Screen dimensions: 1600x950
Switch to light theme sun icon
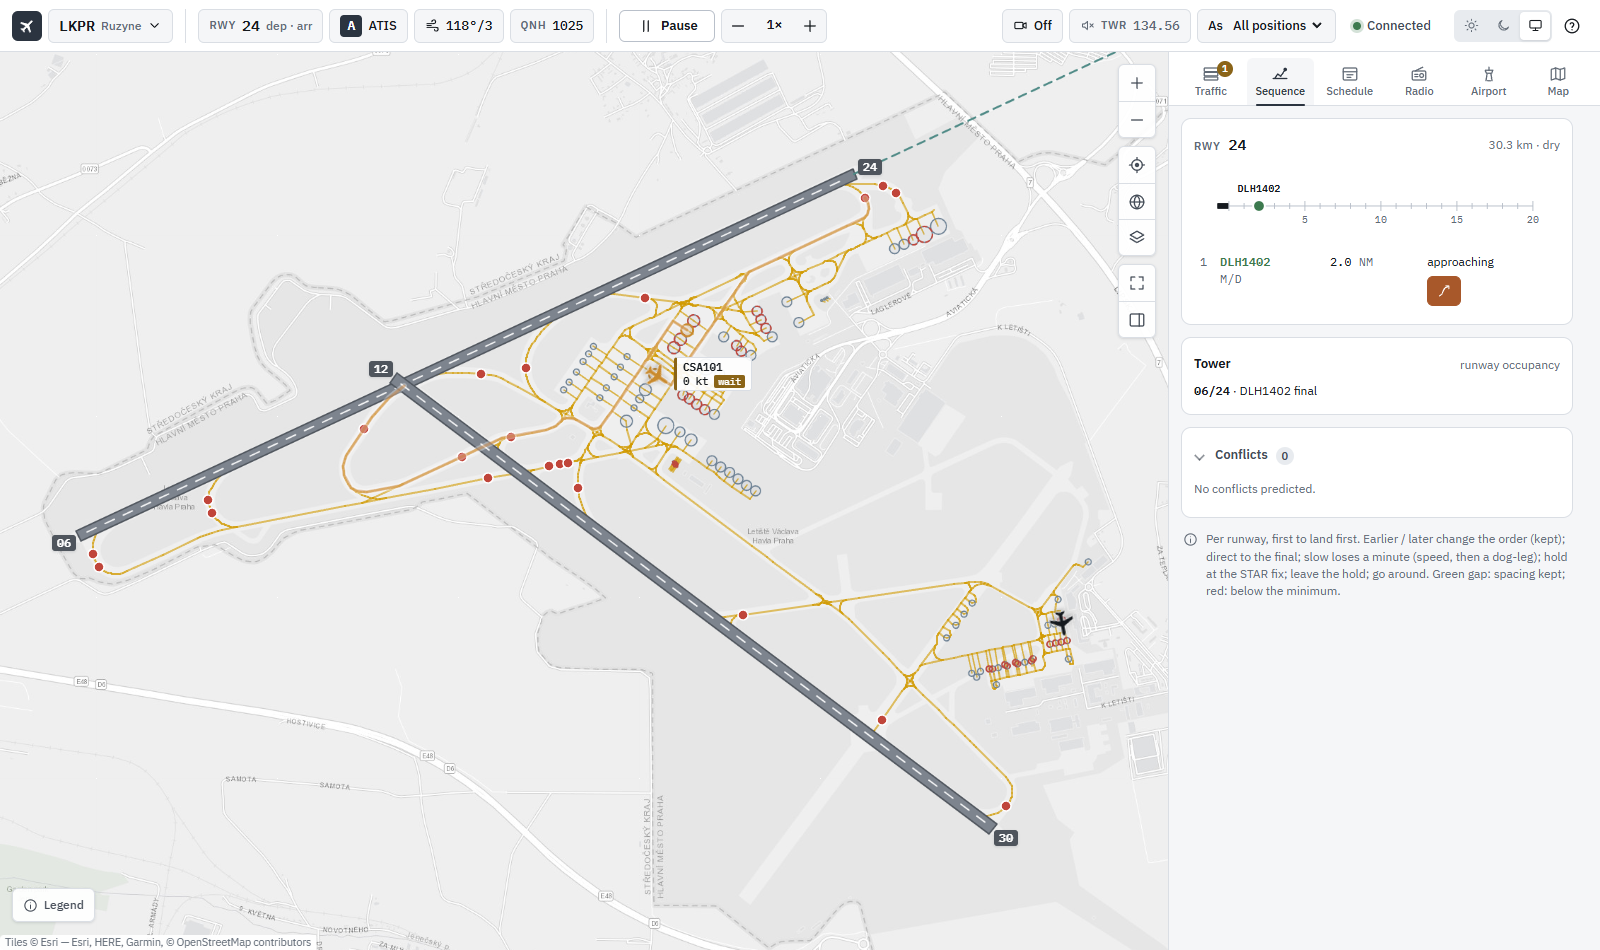point(1471,26)
